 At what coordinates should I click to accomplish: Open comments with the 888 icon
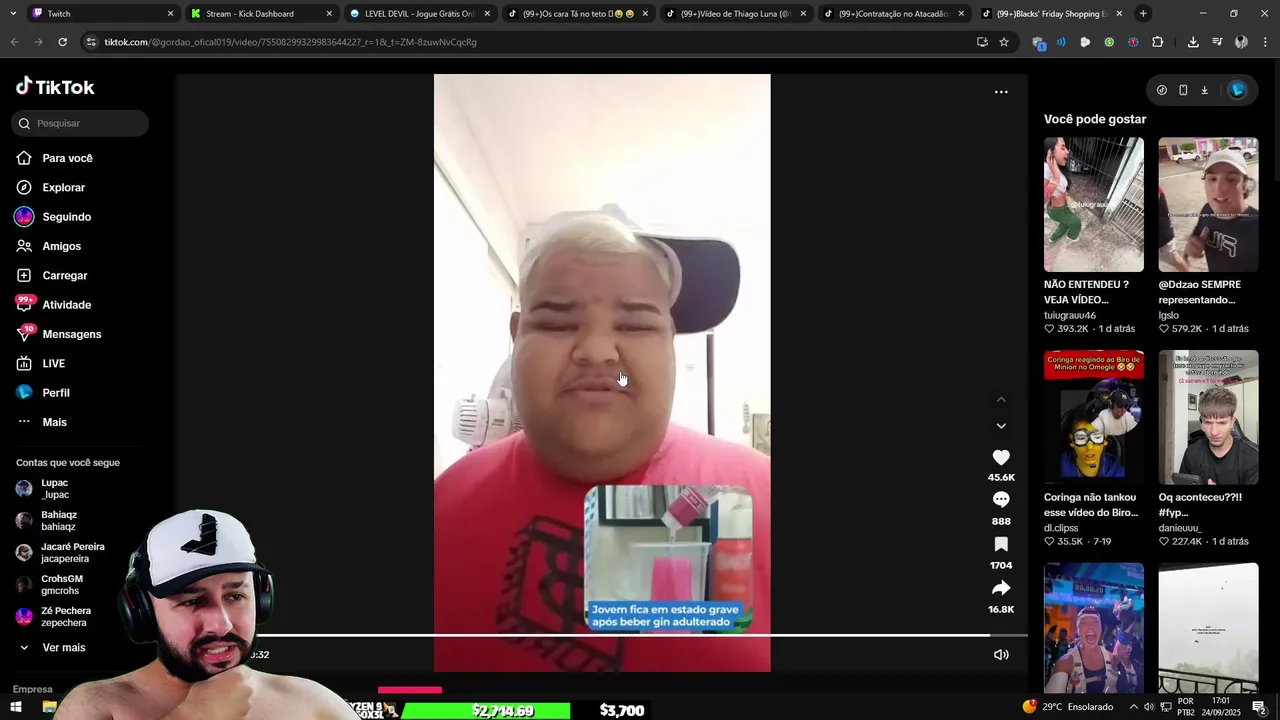point(1001,499)
